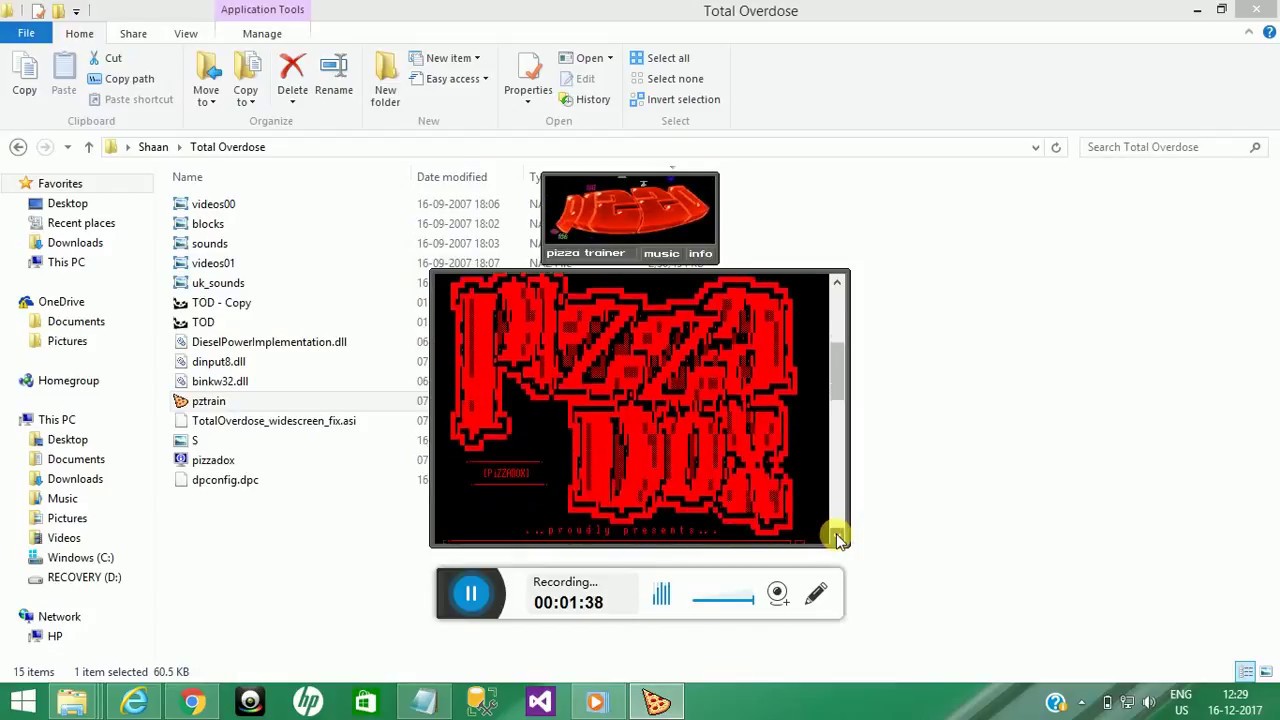Image resolution: width=1280 pixels, height=720 pixels.
Task: Open the Manage tab under Application Tools
Action: [261, 33]
